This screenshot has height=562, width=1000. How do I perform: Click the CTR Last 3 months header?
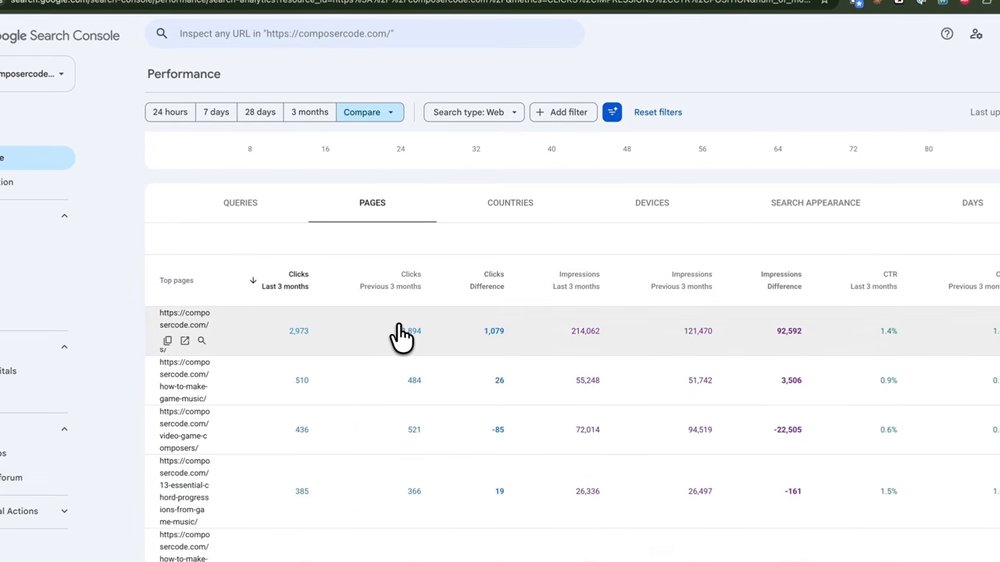pyautogui.click(x=873, y=280)
